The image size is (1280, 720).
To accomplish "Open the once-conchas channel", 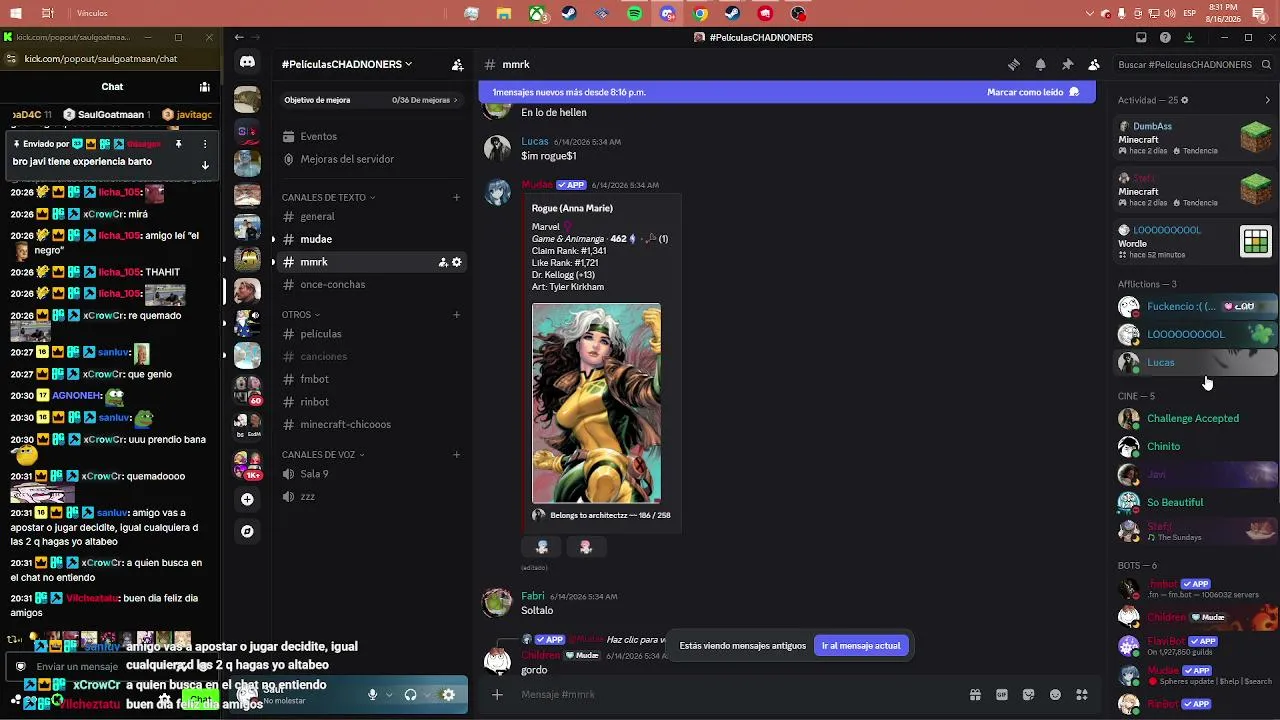I will click(x=370, y=285).
